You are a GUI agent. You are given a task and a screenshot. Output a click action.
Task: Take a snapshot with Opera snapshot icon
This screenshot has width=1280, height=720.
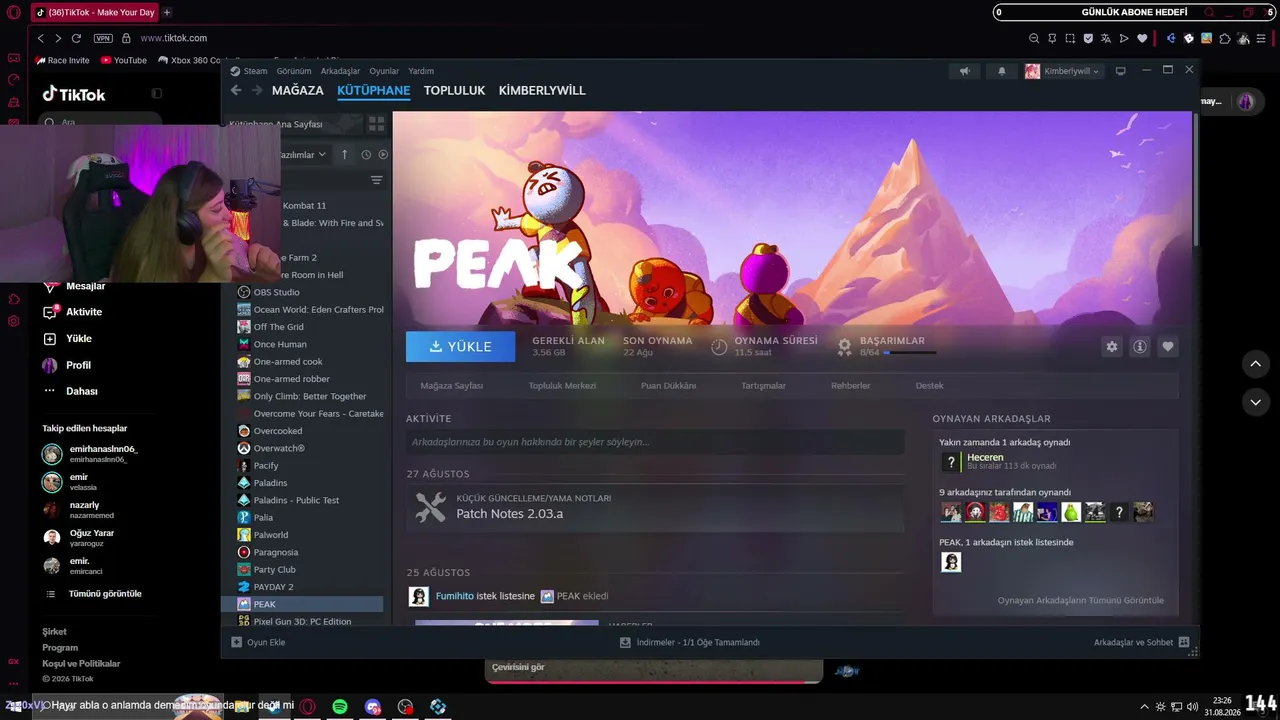pos(1070,38)
